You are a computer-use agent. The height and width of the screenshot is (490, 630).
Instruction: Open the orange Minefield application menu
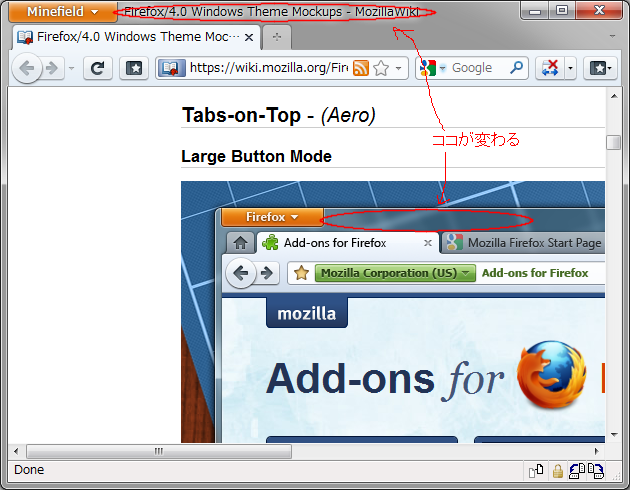point(63,11)
